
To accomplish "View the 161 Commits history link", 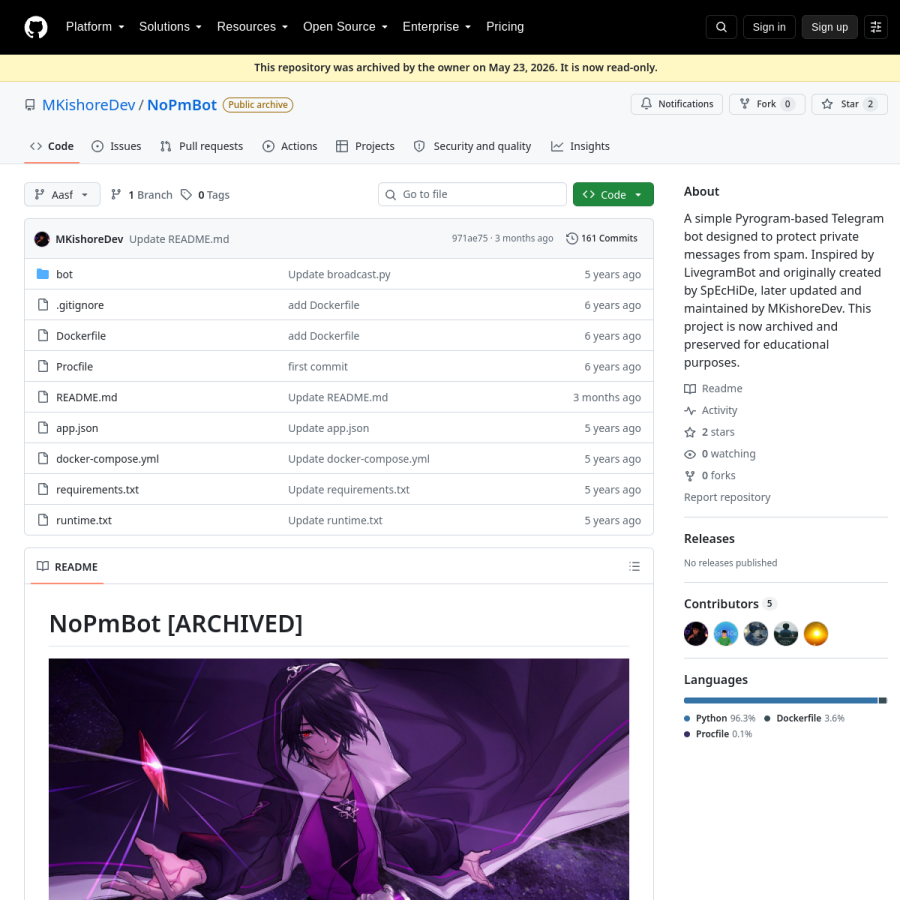I will click(x=602, y=238).
